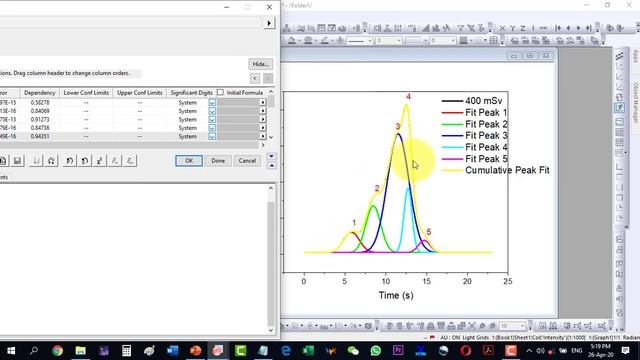Click the Lower Conf Limits column header
This screenshot has width=640, height=360.
[x=86, y=93]
